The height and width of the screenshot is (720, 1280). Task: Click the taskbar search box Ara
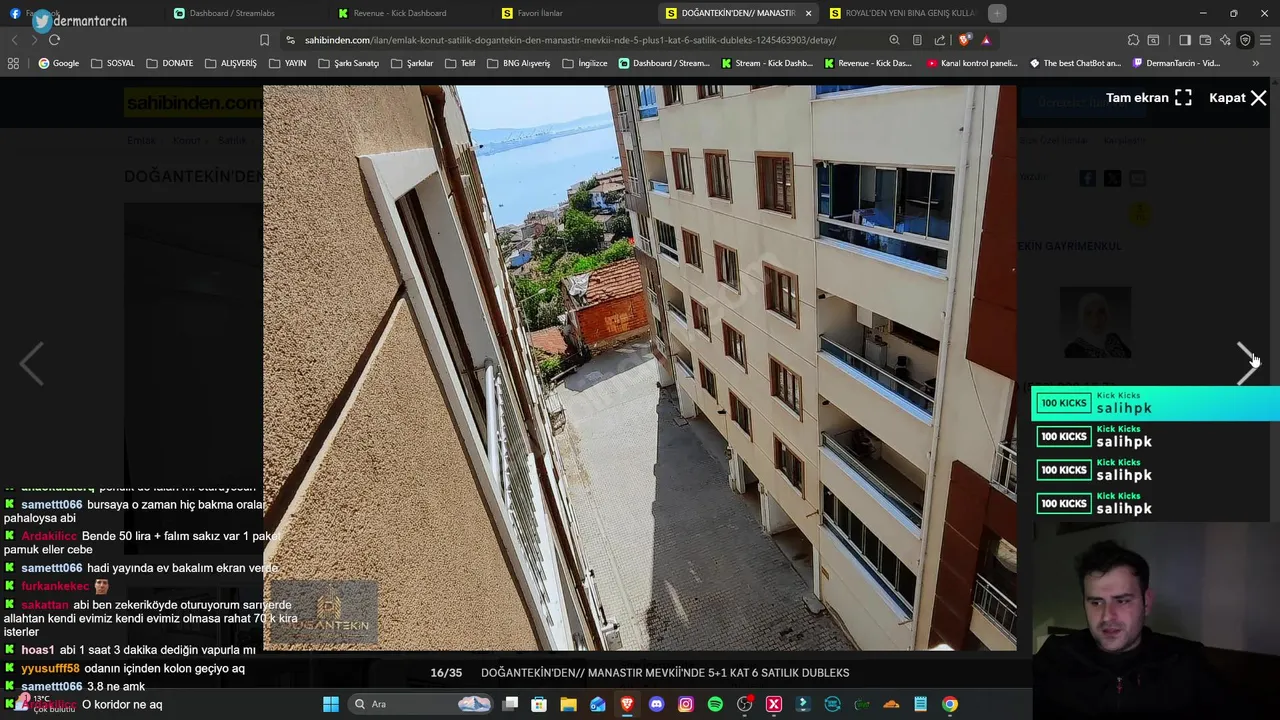click(420, 704)
